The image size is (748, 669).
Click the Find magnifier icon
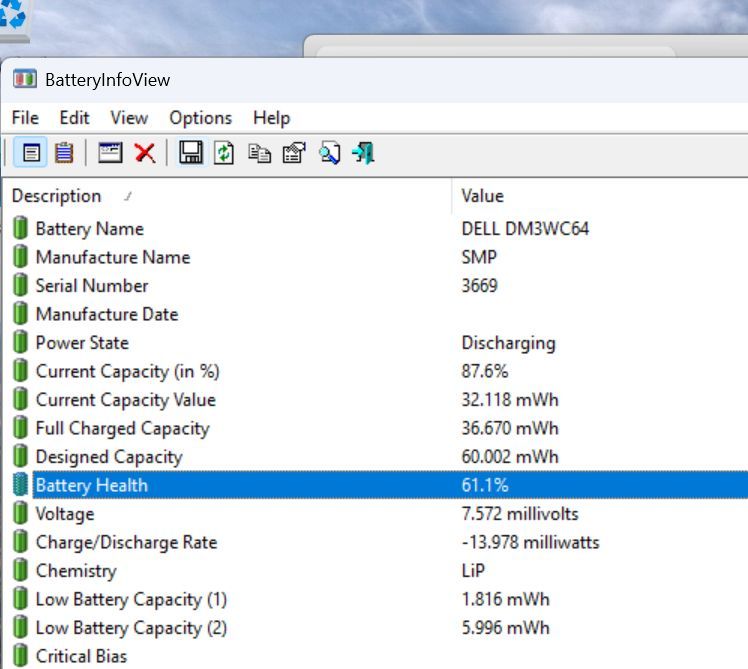click(x=329, y=153)
